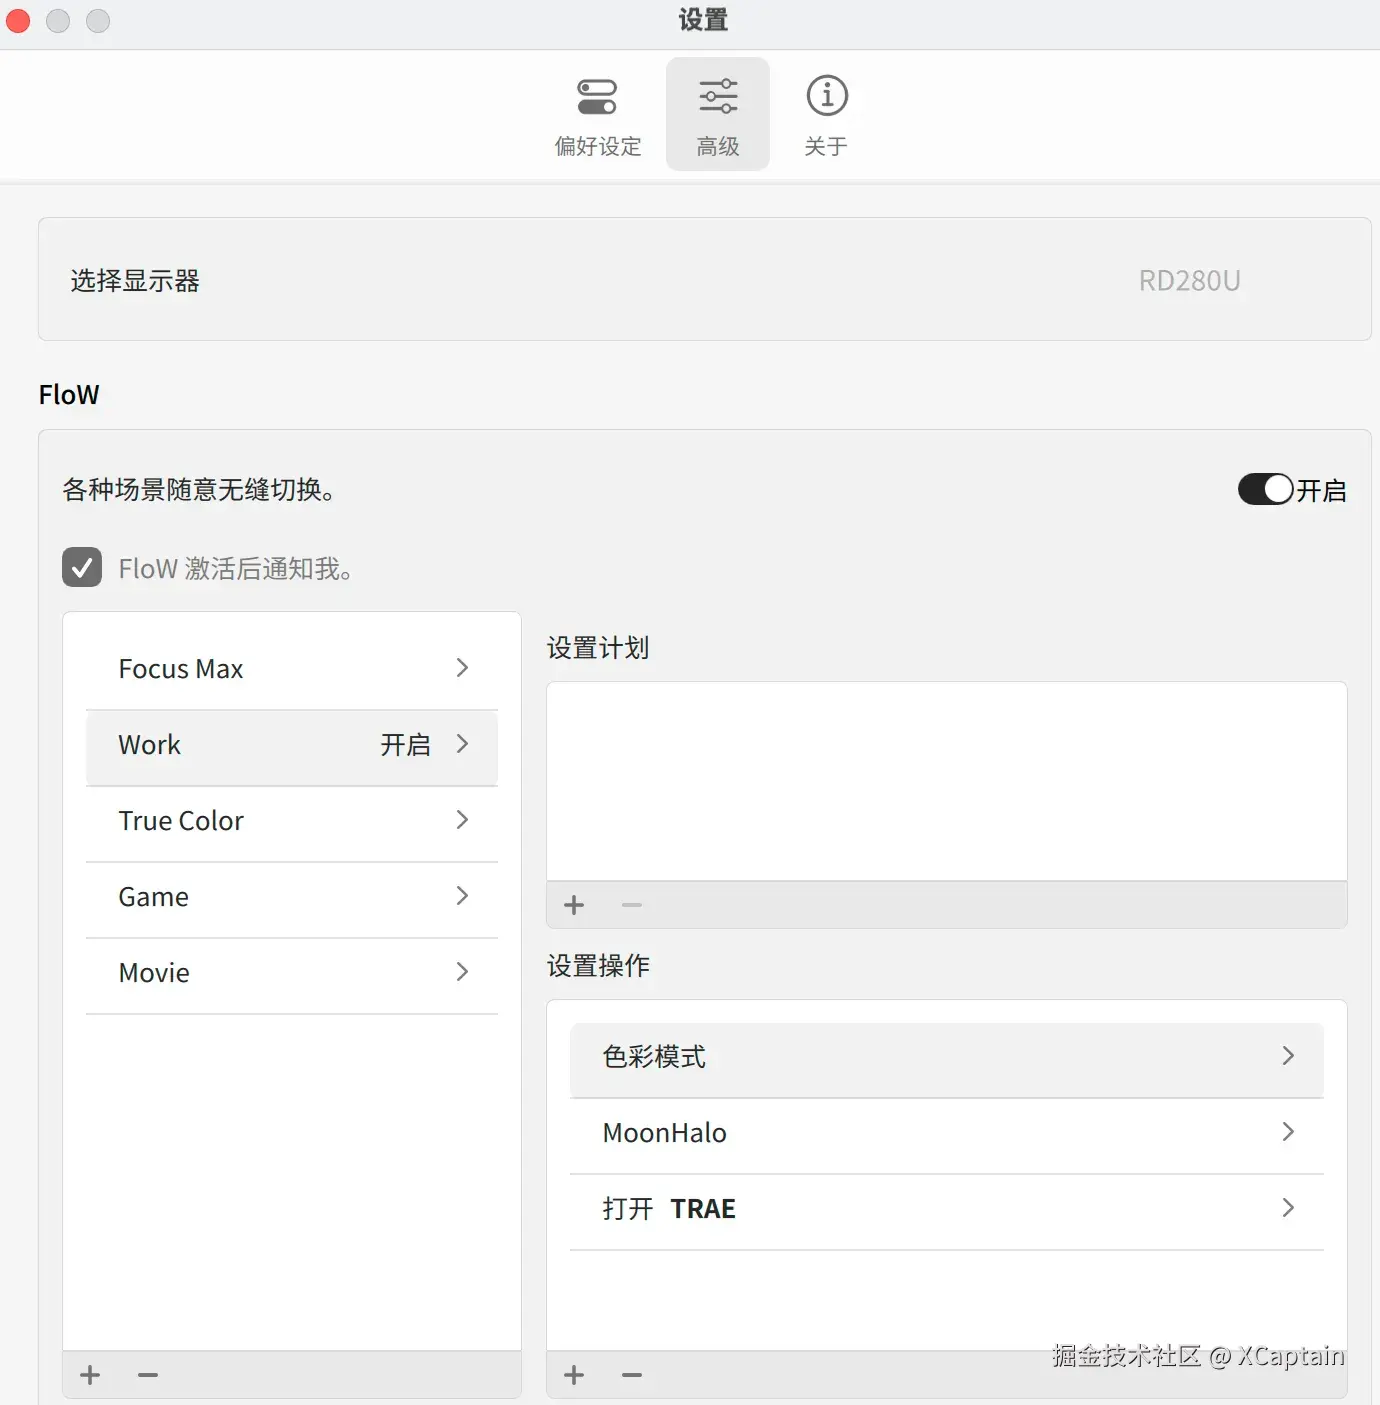Remove a schedule with minus under 设置计划
Image resolution: width=1380 pixels, height=1405 pixels.
pos(632,905)
